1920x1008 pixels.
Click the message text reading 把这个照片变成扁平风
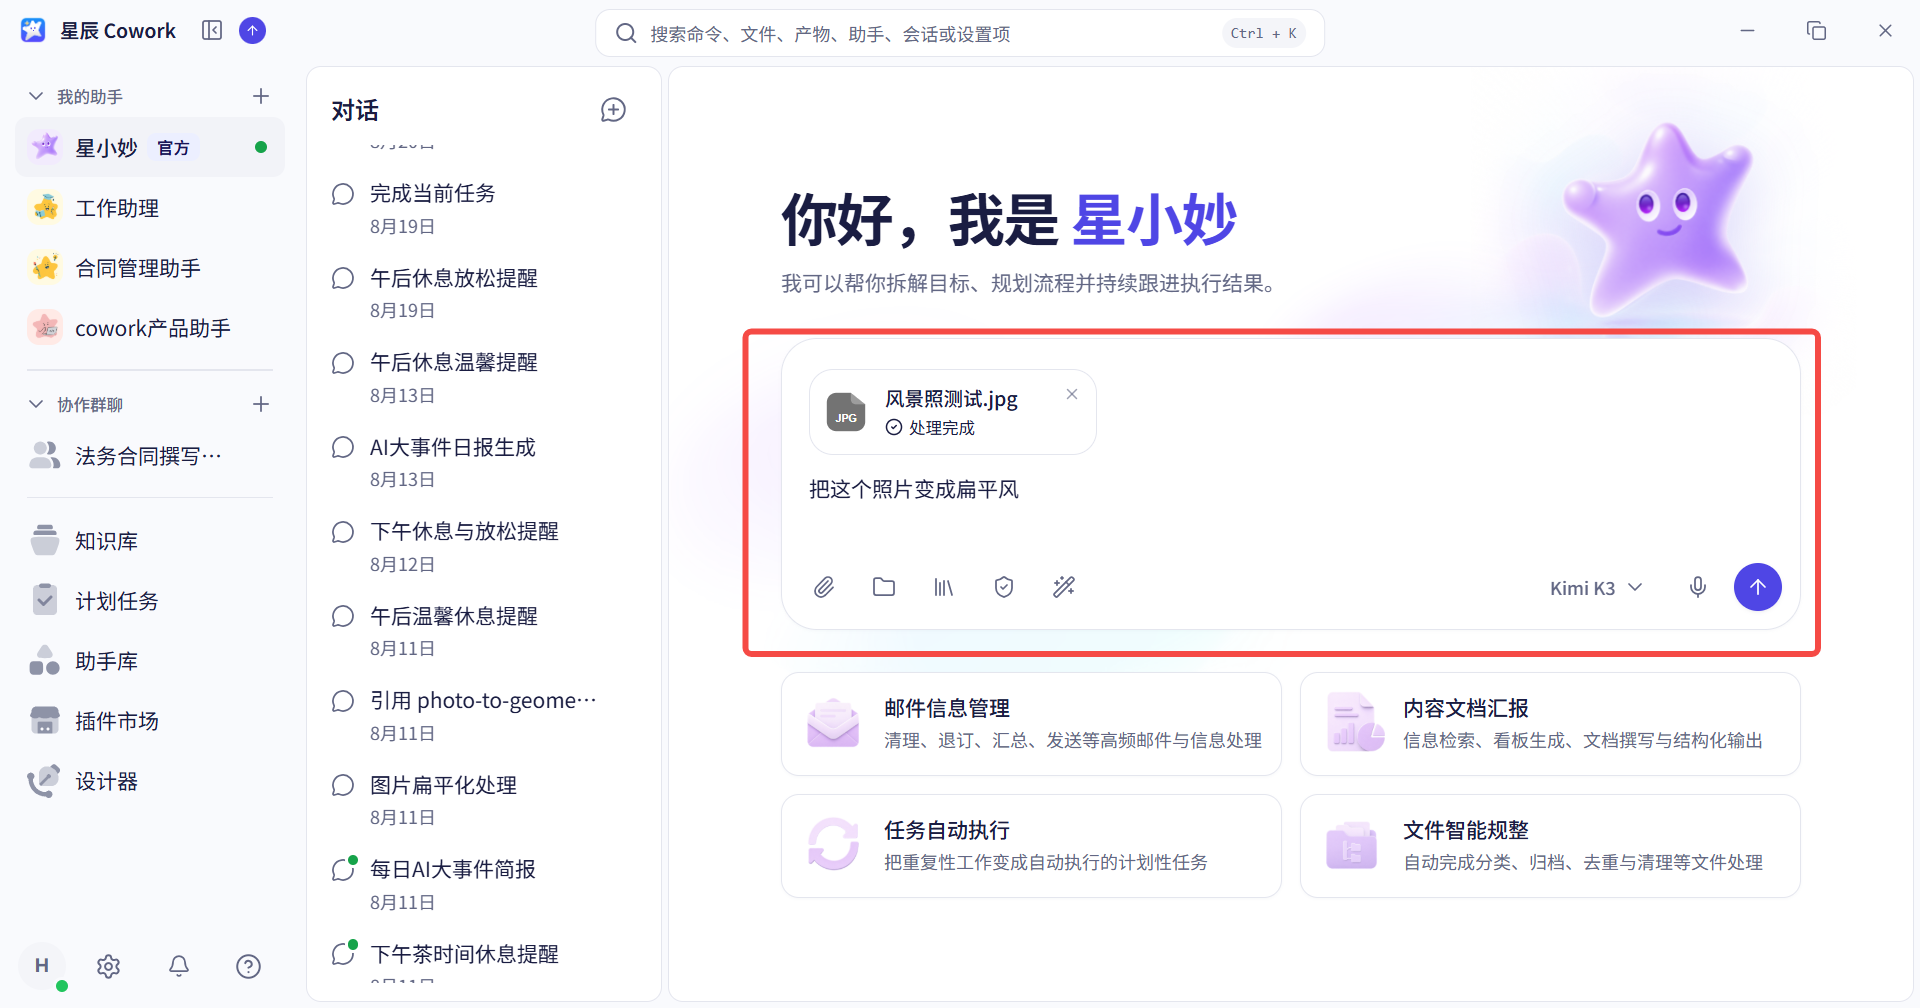point(914,490)
